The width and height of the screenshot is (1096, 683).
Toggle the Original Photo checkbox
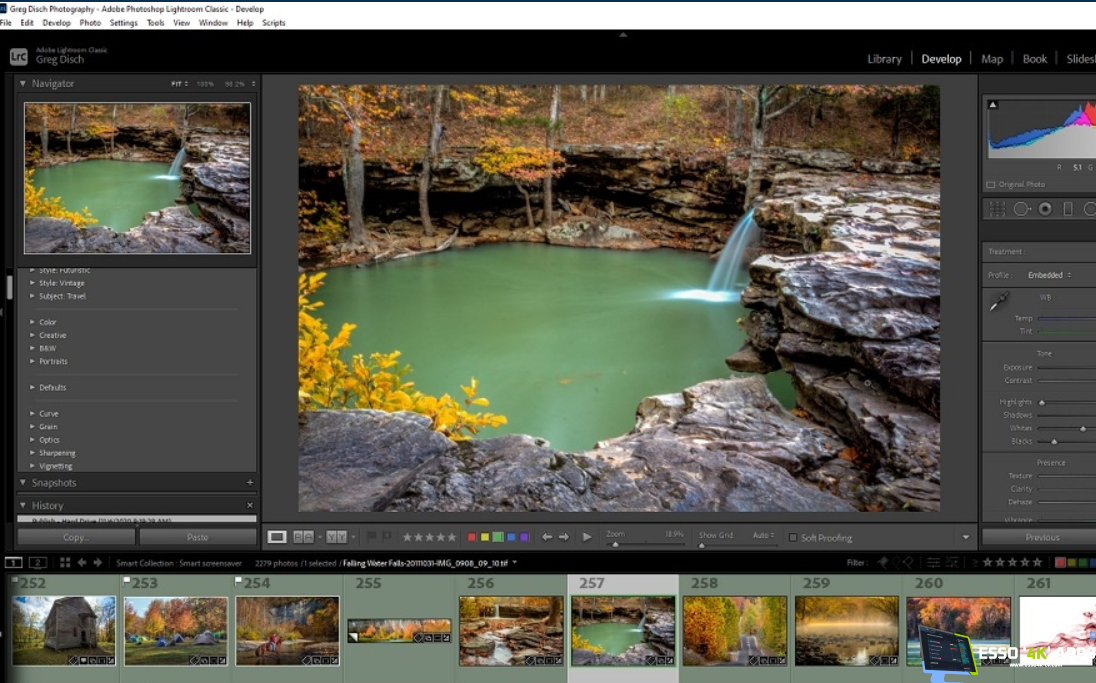pyautogui.click(x=991, y=185)
